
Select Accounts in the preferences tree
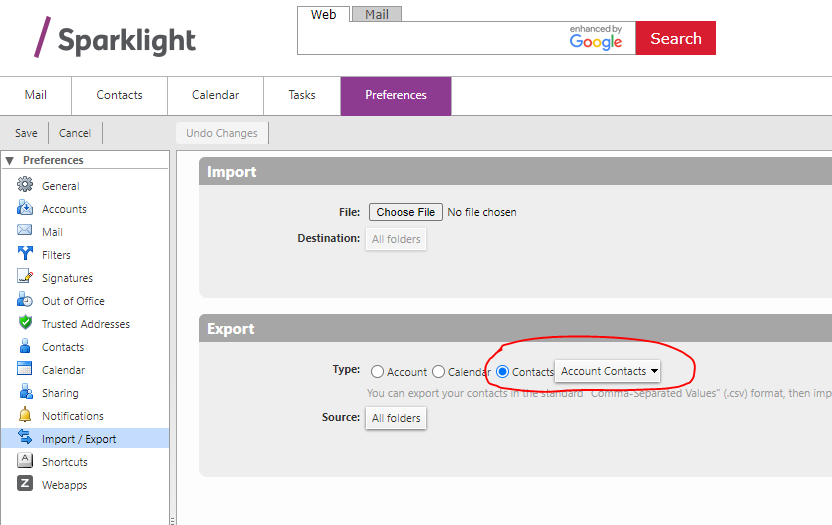pos(85,209)
